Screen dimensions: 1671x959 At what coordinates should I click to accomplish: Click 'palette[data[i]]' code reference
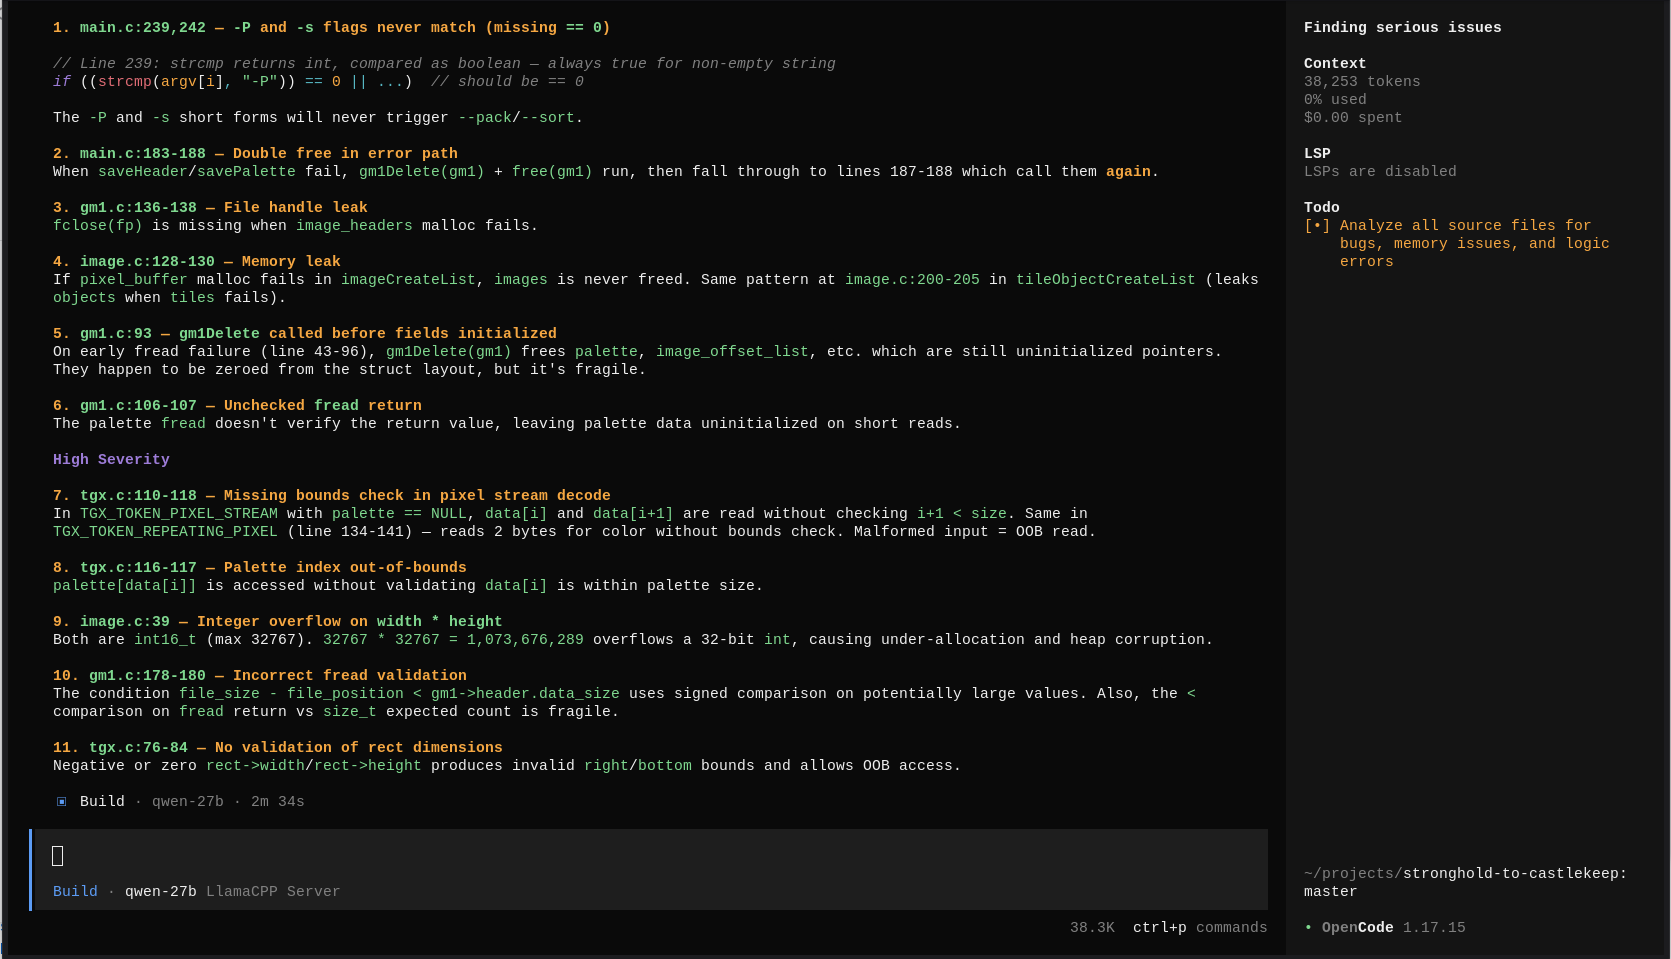[125, 586]
